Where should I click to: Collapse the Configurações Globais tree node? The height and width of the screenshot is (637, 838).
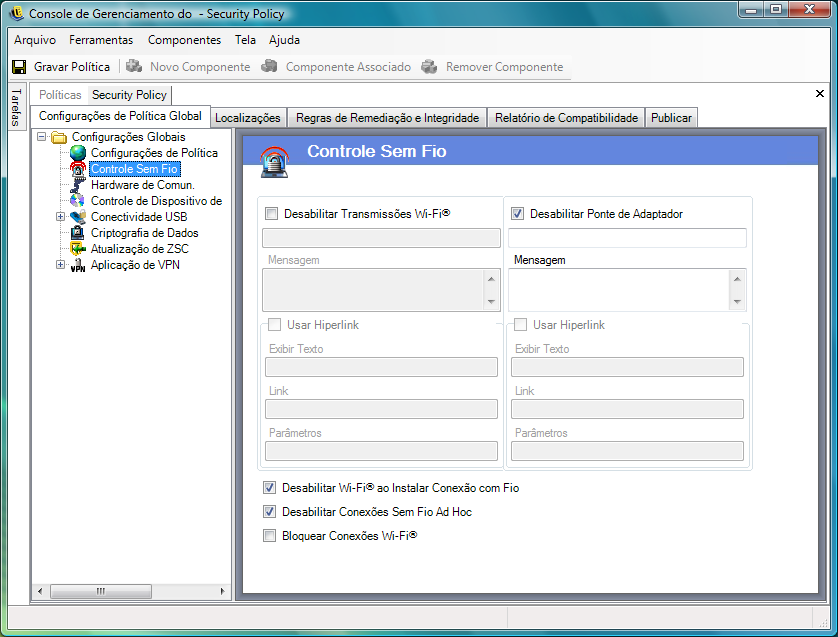tap(41, 137)
